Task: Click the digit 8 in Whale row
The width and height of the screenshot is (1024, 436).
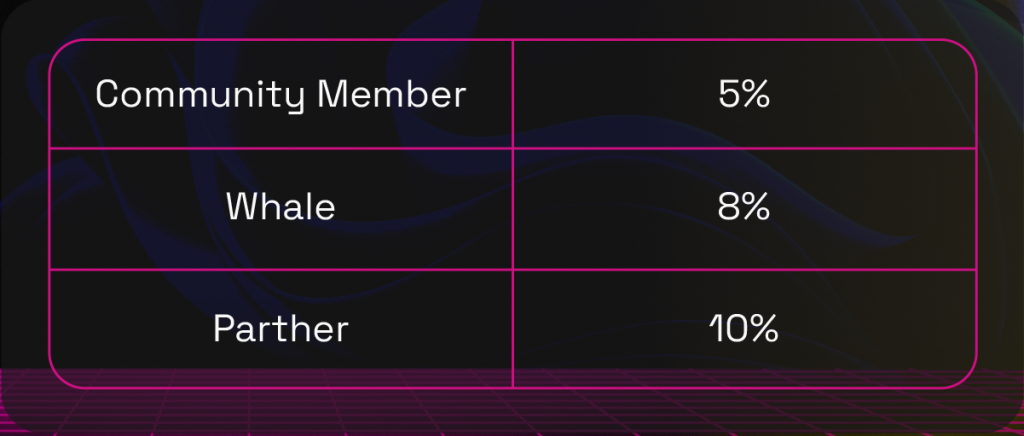Action: [x=729, y=208]
